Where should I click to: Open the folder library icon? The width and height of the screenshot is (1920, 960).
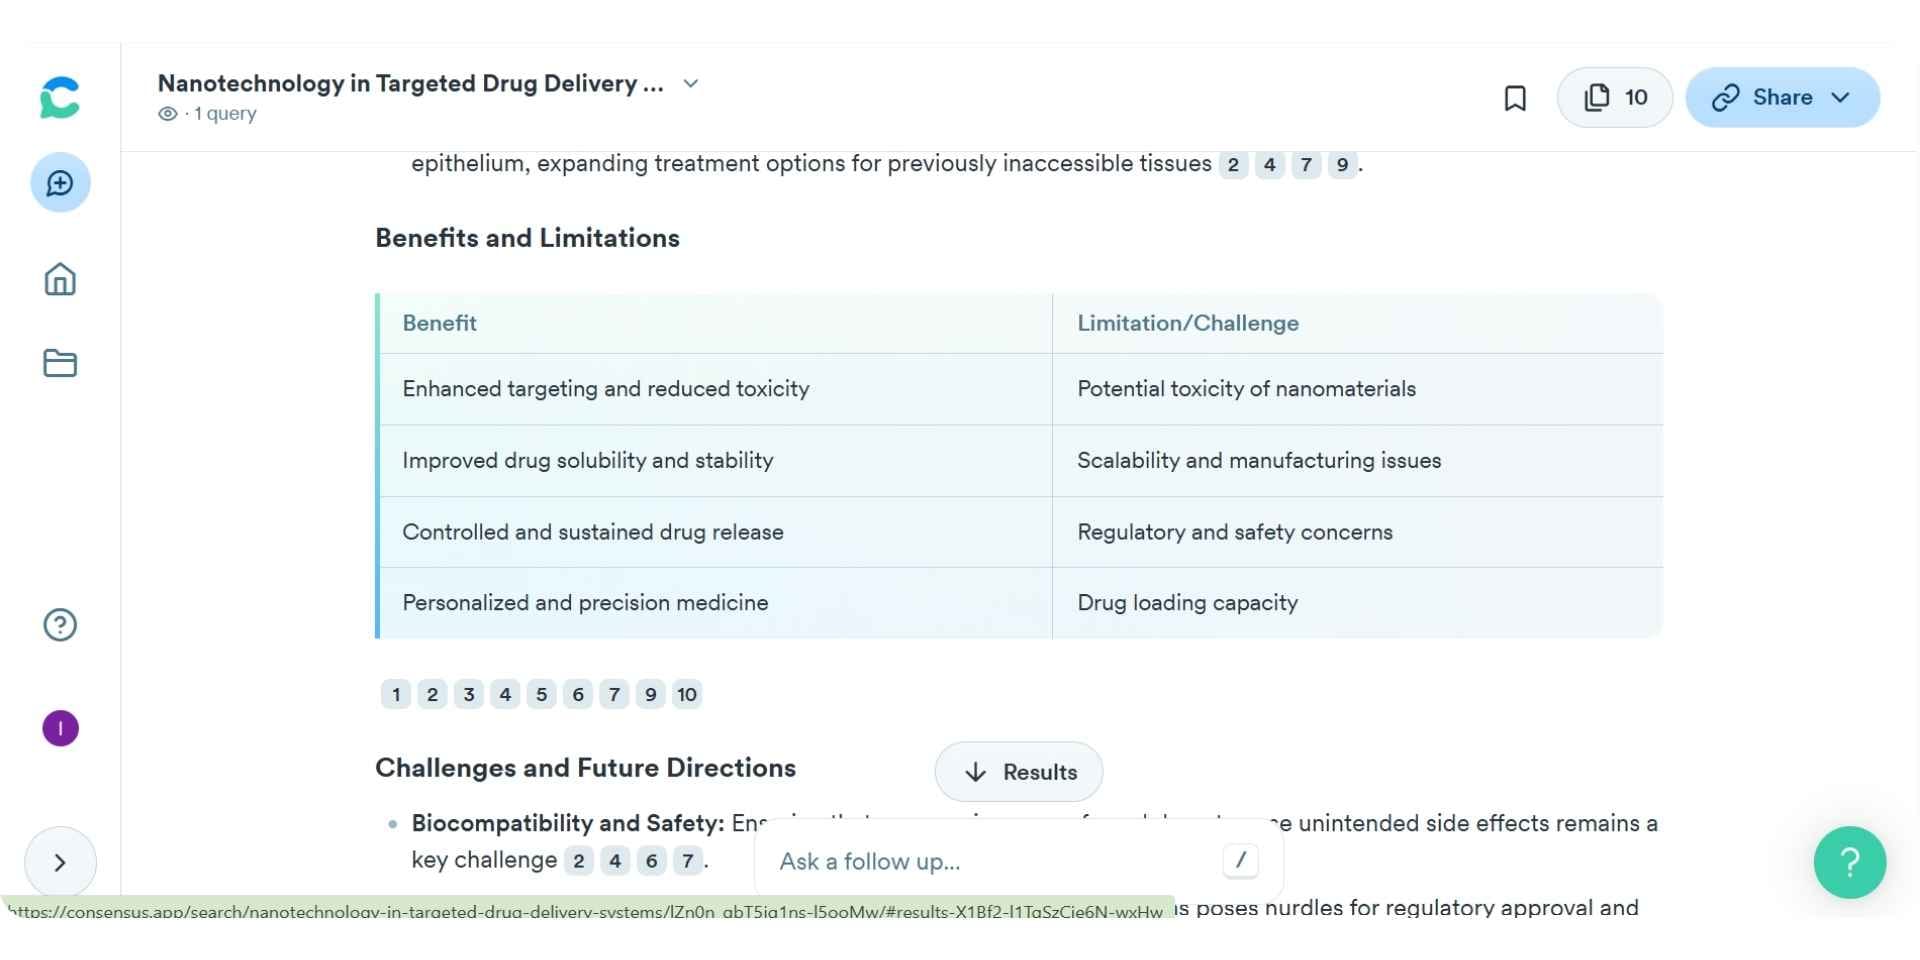[x=60, y=363]
